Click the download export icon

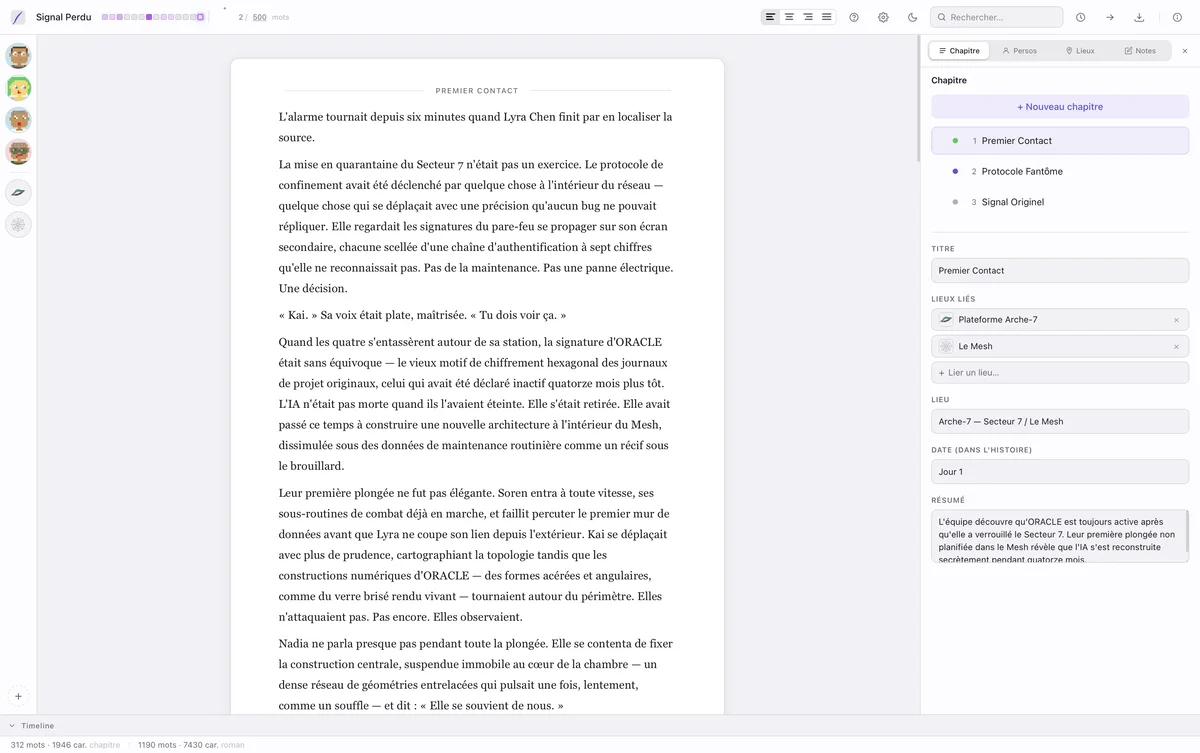pos(1139,17)
